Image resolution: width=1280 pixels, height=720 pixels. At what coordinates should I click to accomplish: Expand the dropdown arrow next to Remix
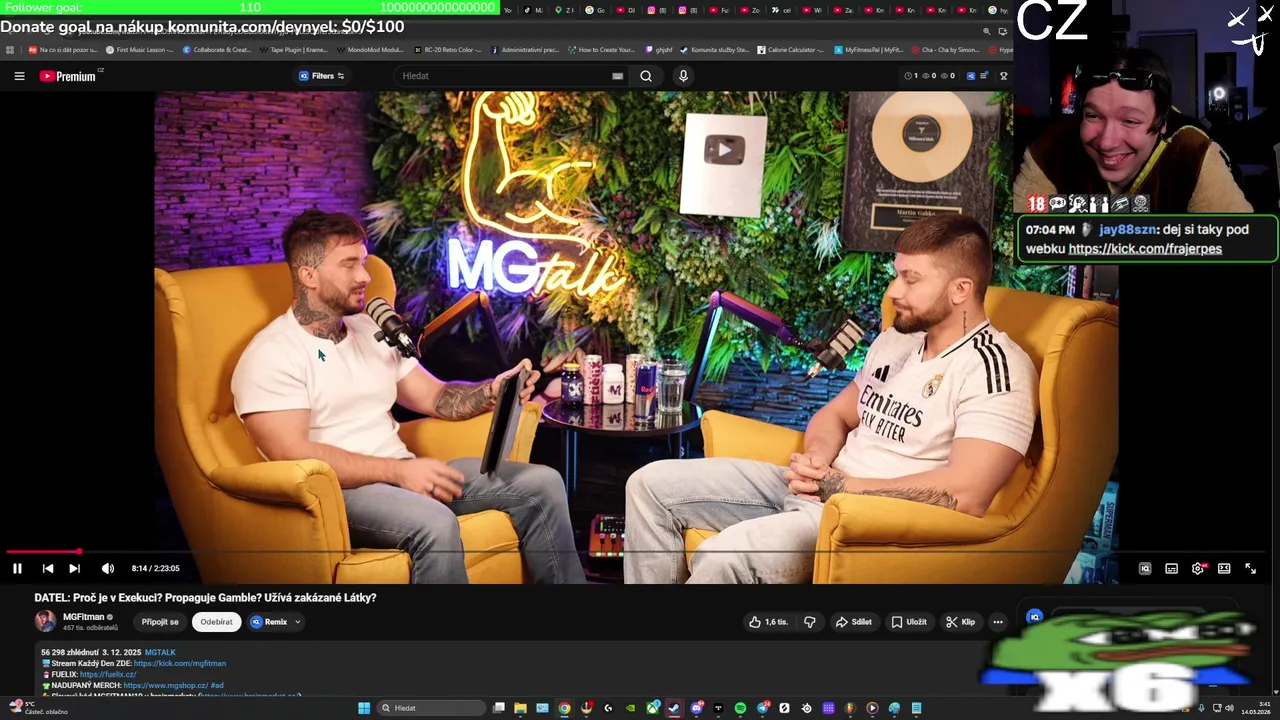[x=297, y=622]
